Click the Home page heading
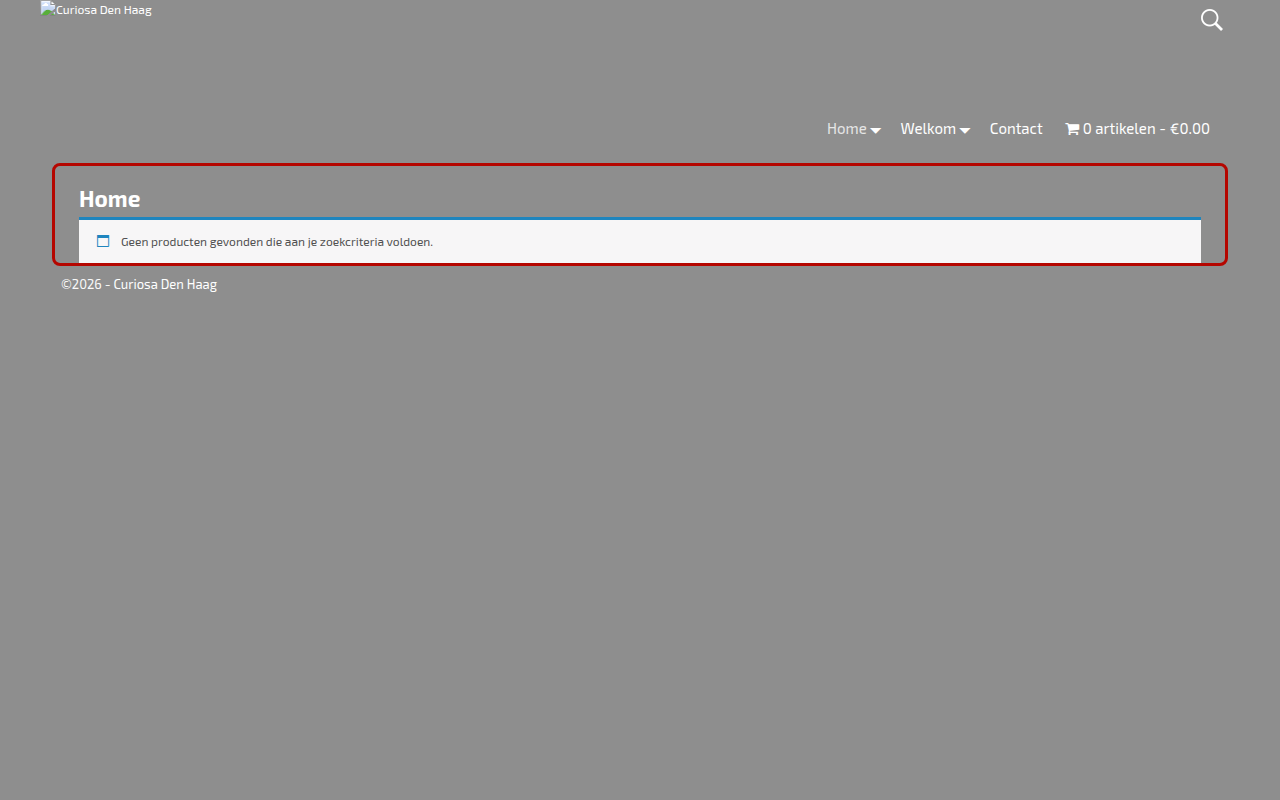This screenshot has width=1280, height=800. tap(110, 199)
